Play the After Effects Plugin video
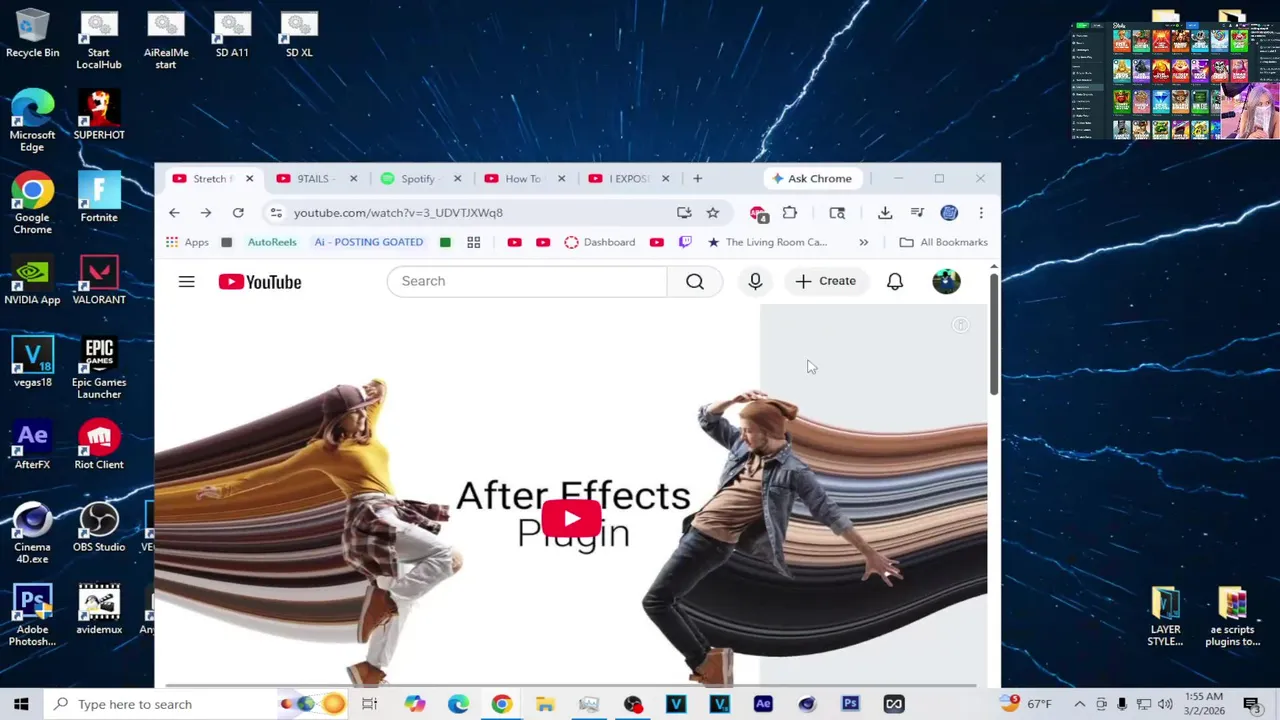Viewport: 1280px width, 720px height. pyautogui.click(x=571, y=518)
